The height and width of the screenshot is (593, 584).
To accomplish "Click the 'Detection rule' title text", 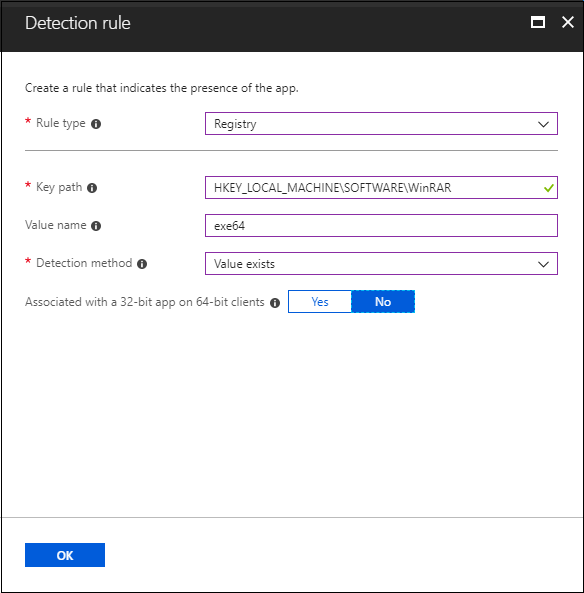I will point(78,23).
